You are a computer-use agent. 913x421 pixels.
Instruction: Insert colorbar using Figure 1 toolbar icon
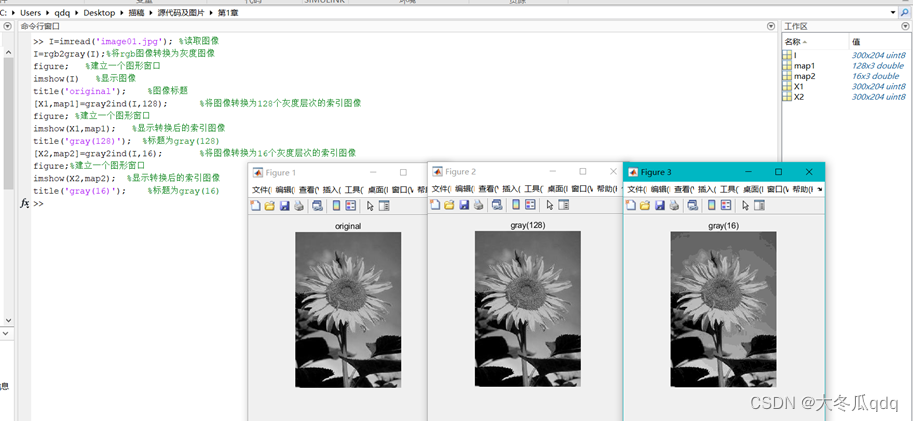[x=337, y=206]
